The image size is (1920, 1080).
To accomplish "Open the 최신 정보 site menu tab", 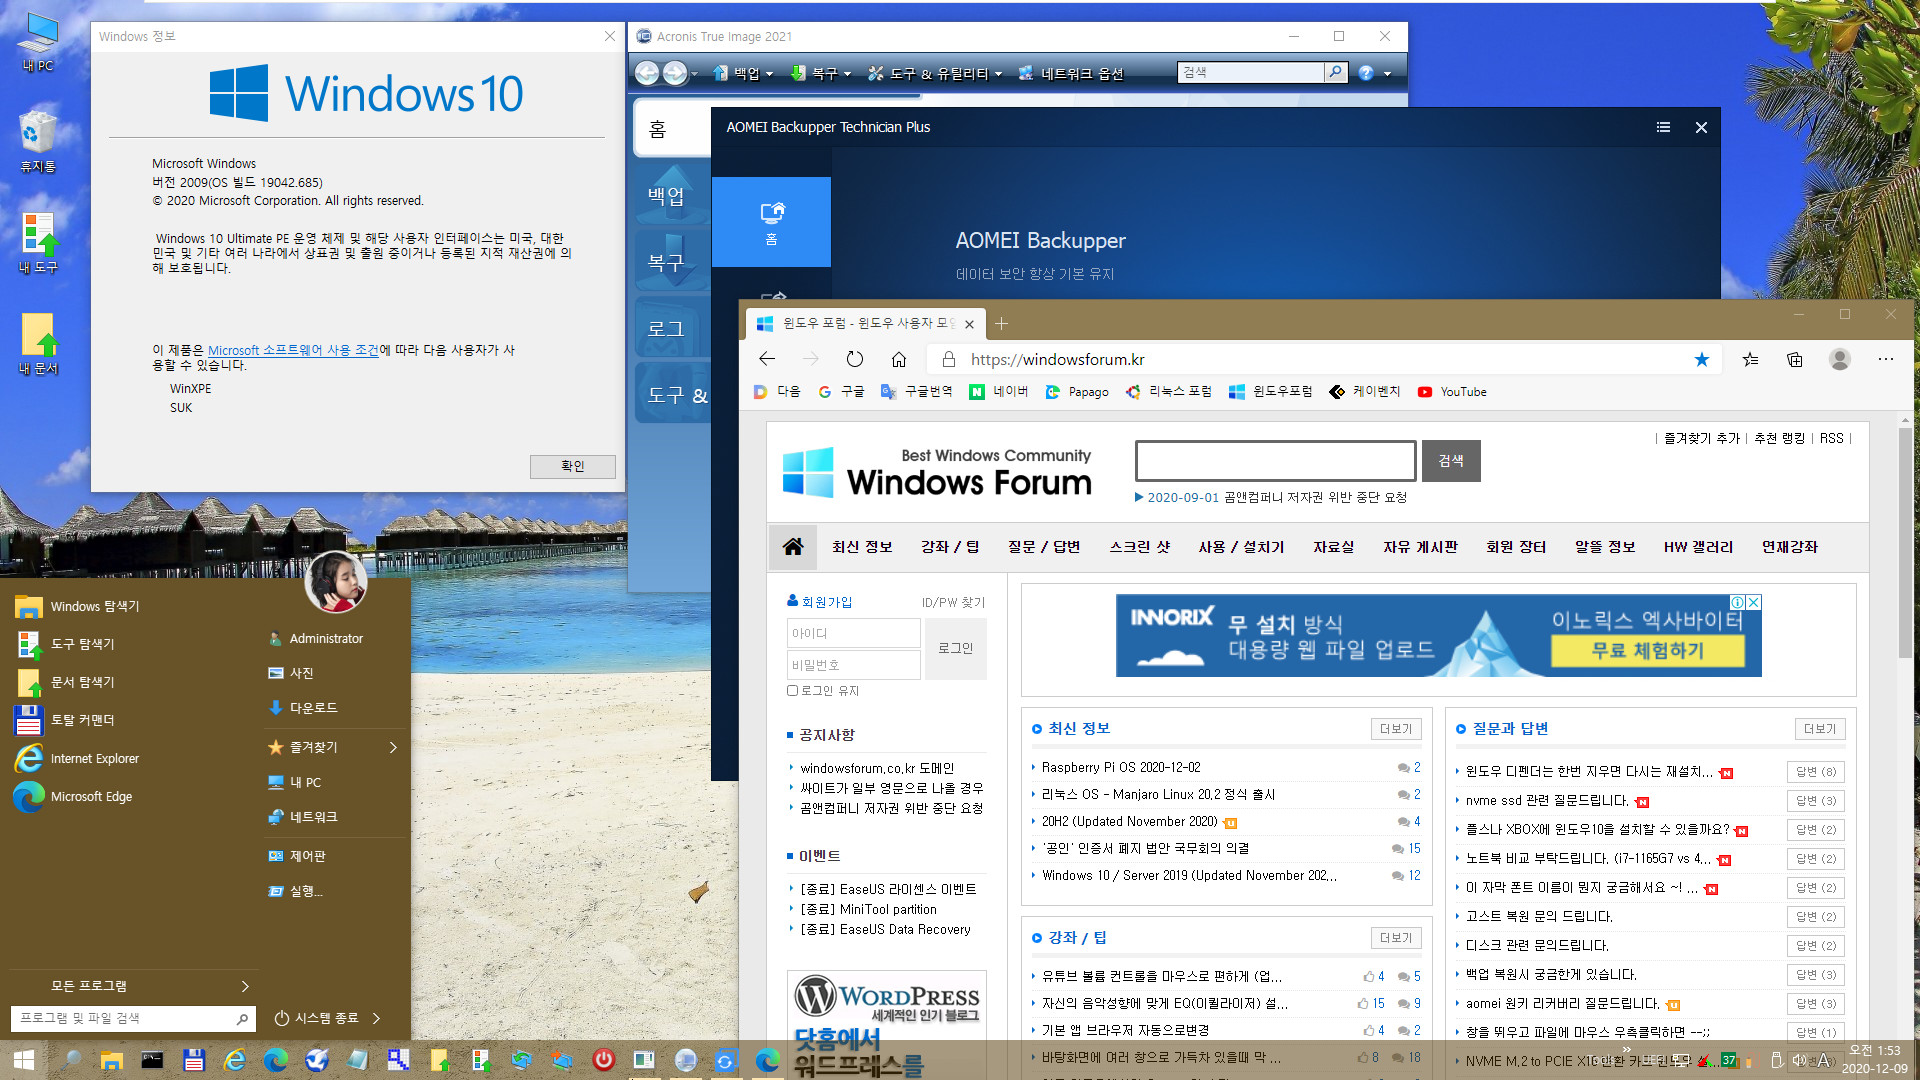I will [x=862, y=547].
